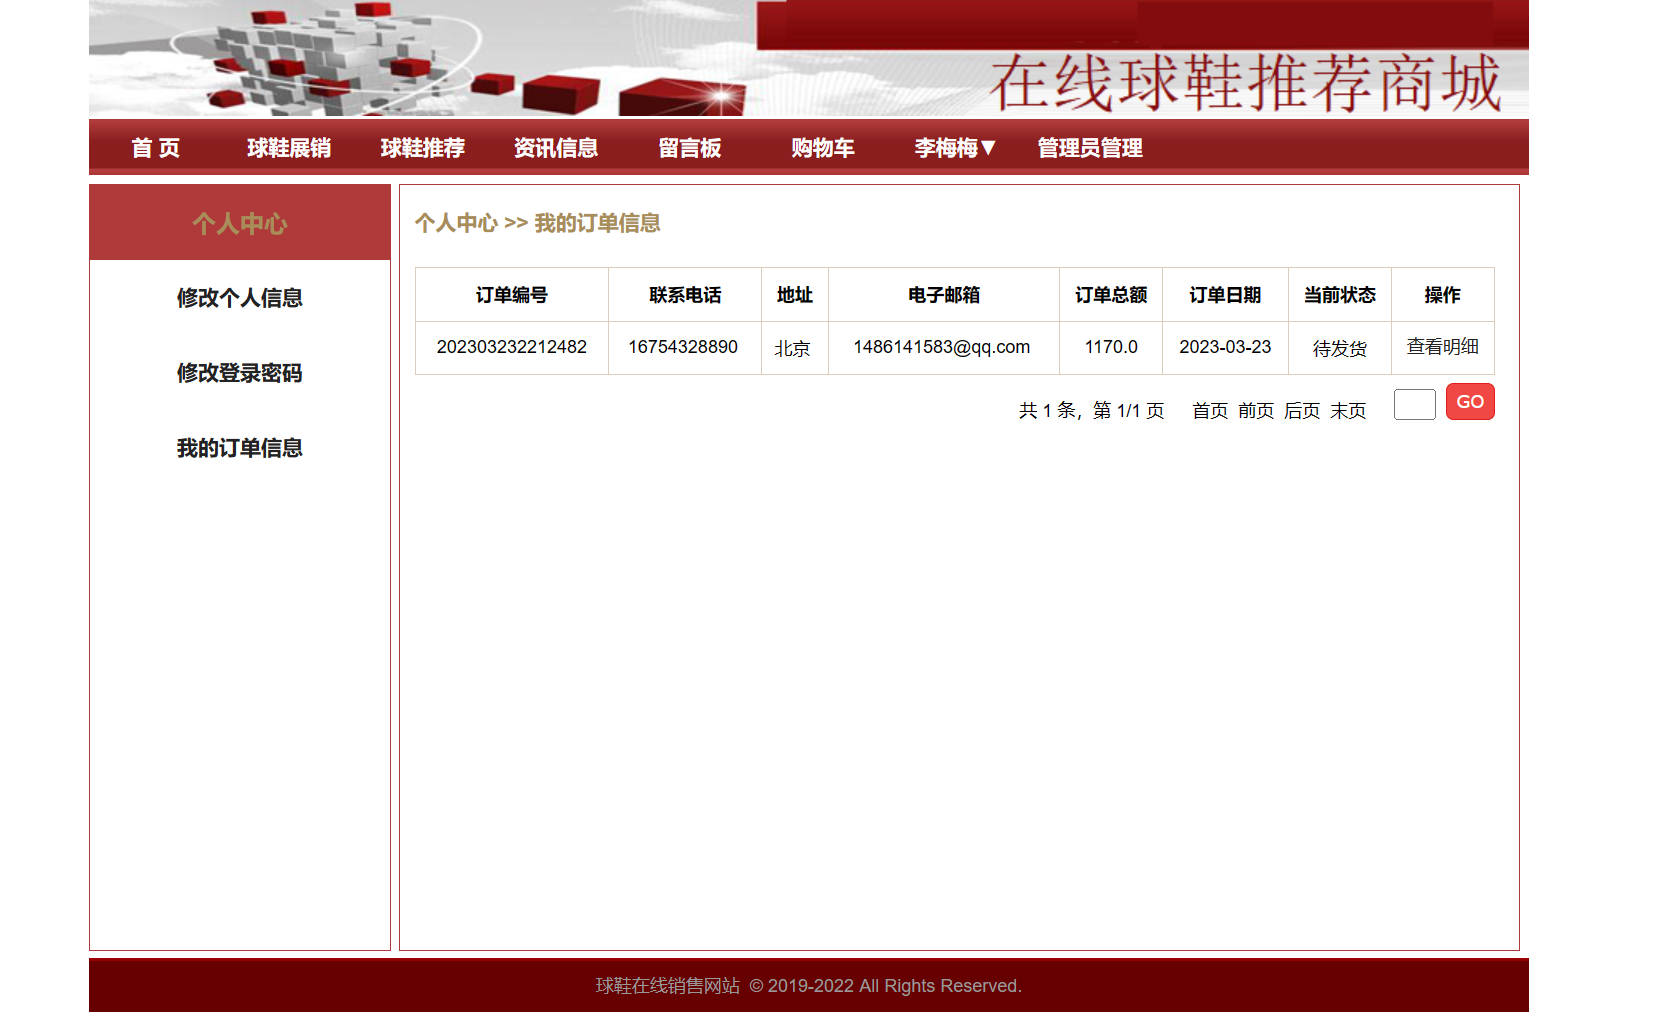
Task: Open the 球鞋推荐 navigation item
Action: [422, 148]
